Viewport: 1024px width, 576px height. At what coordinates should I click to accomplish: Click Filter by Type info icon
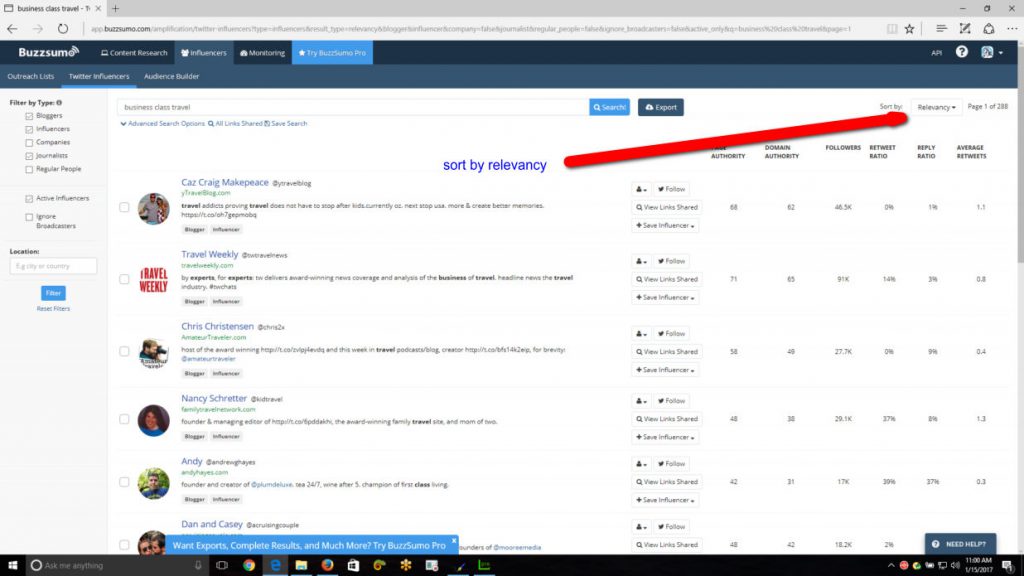[x=59, y=103]
